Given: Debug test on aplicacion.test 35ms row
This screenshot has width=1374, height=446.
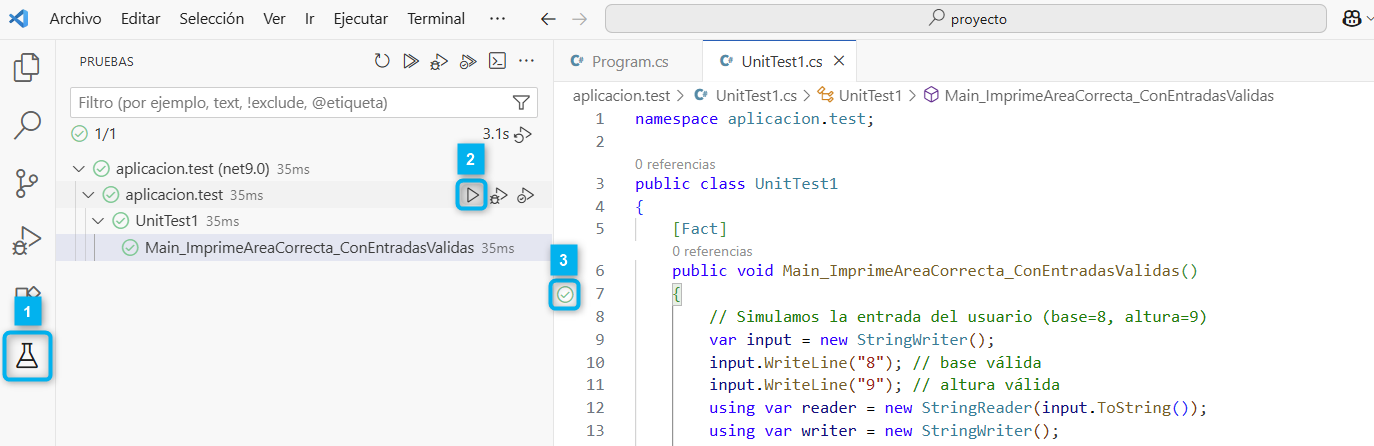Looking at the screenshot, I should tap(498, 194).
